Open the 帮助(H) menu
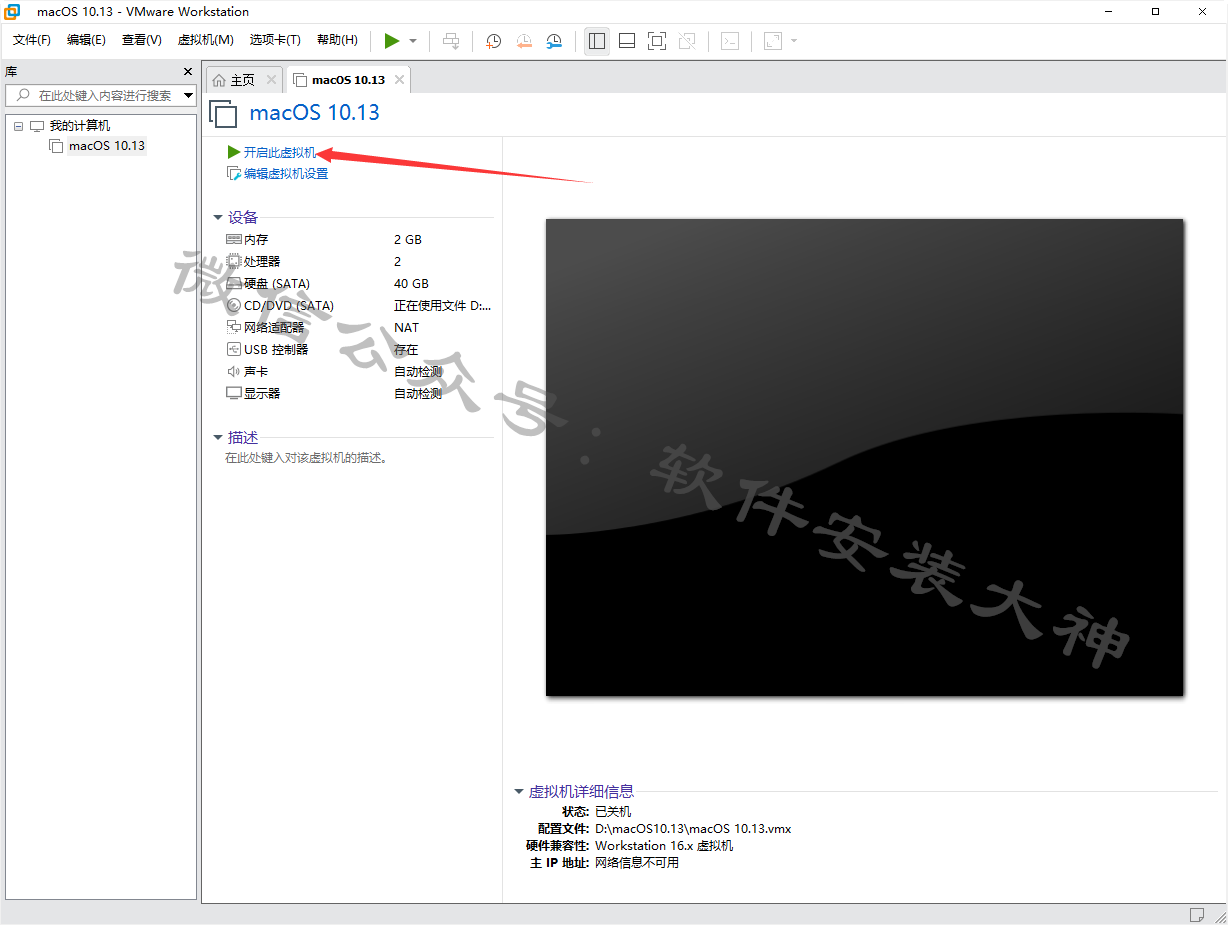 coord(337,40)
